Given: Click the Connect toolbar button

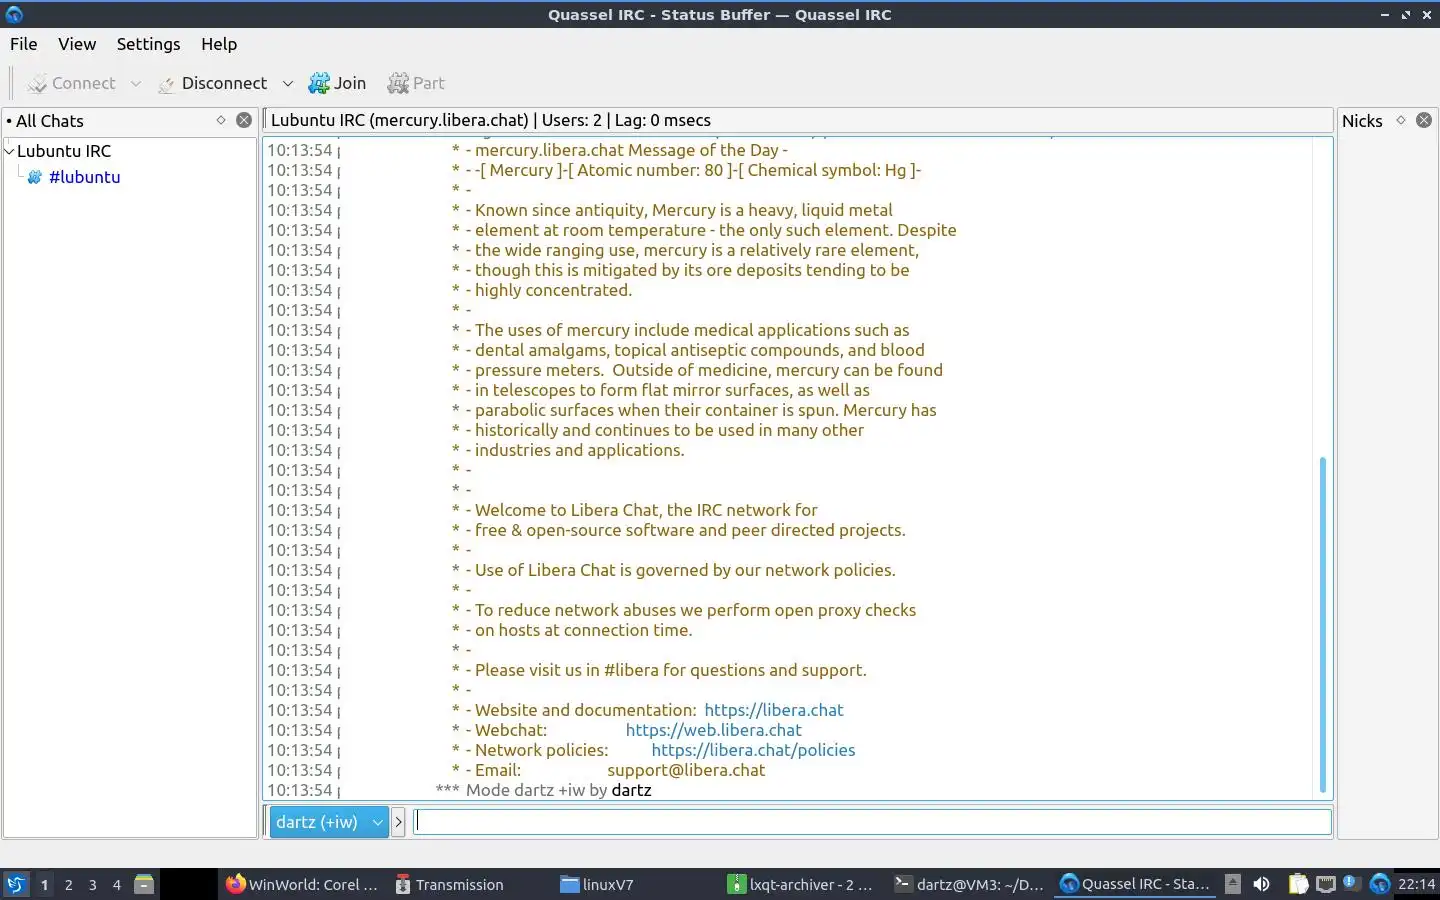Looking at the screenshot, I should coord(71,83).
